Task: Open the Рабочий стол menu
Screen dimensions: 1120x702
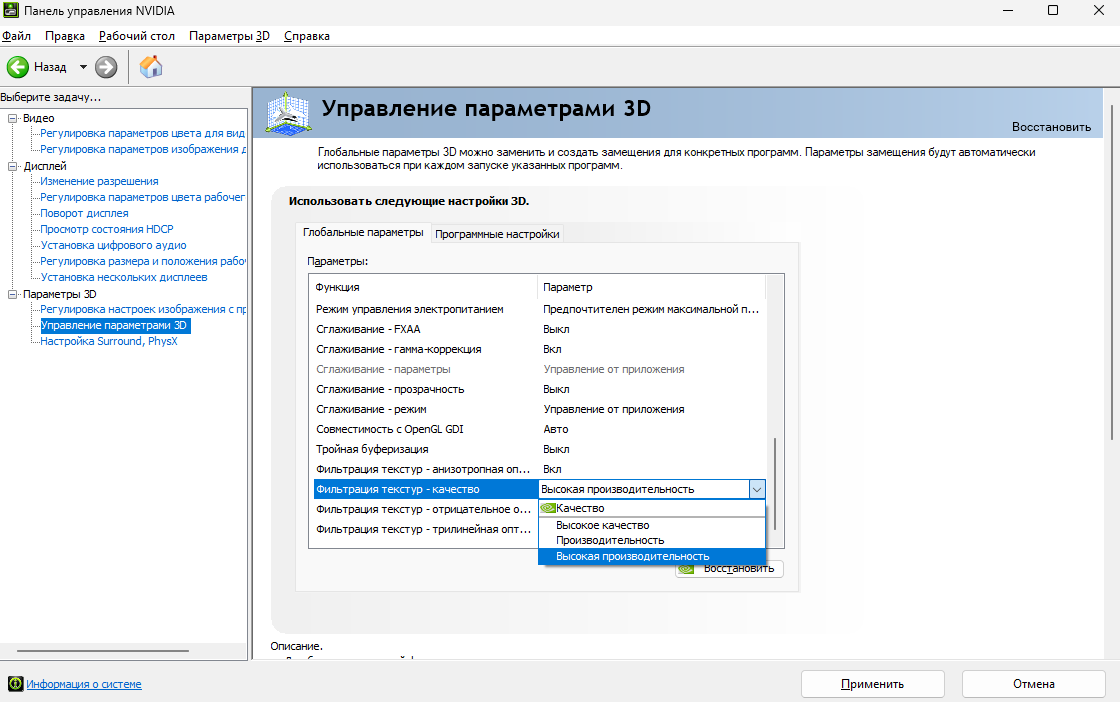Action: tap(136, 36)
